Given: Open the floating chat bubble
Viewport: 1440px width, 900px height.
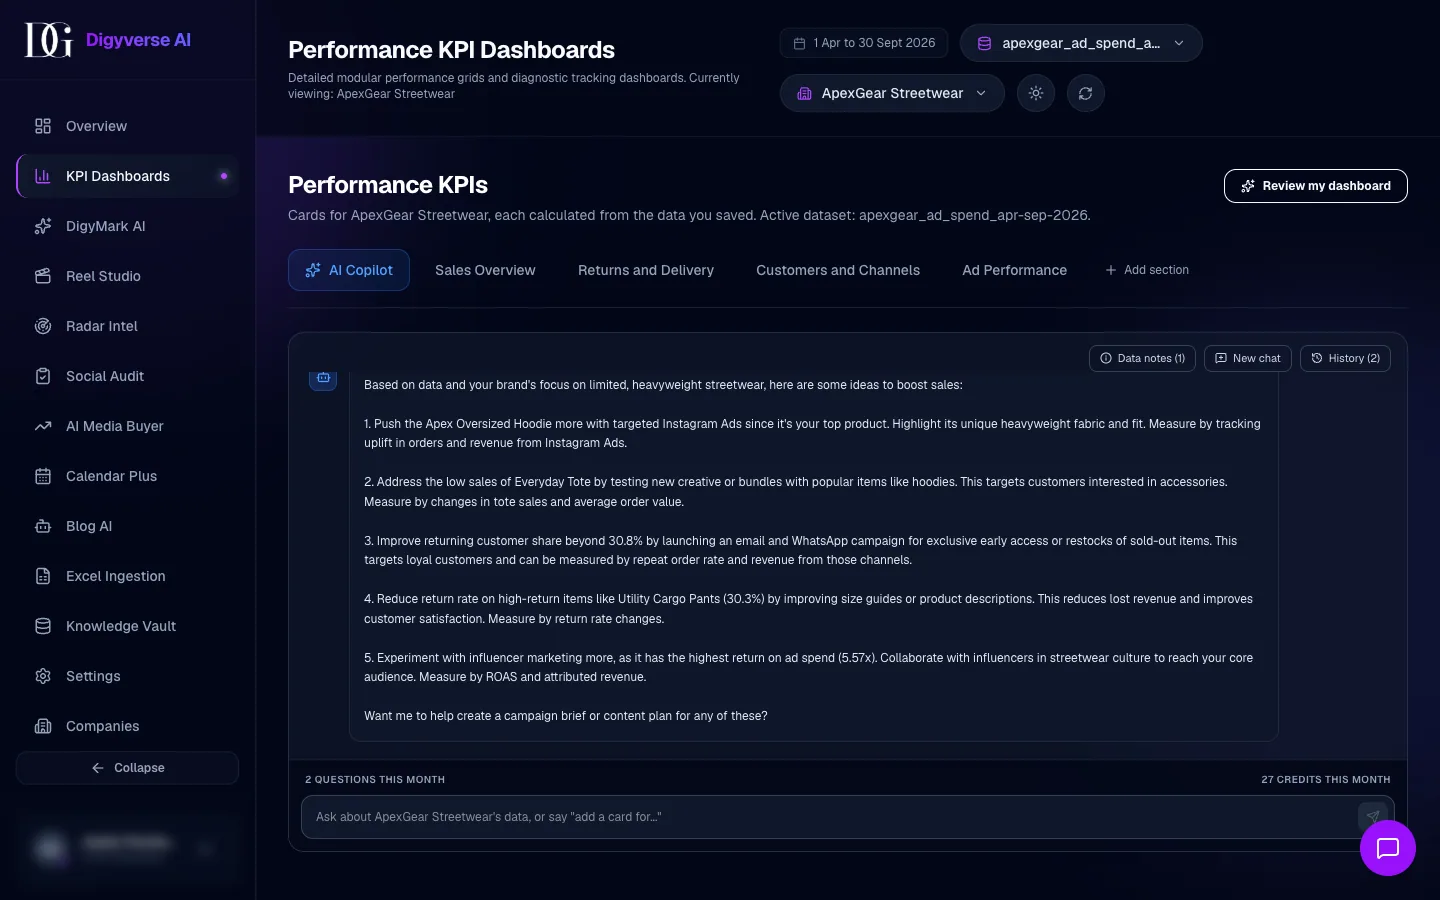Looking at the screenshot, I should 1388,848.
